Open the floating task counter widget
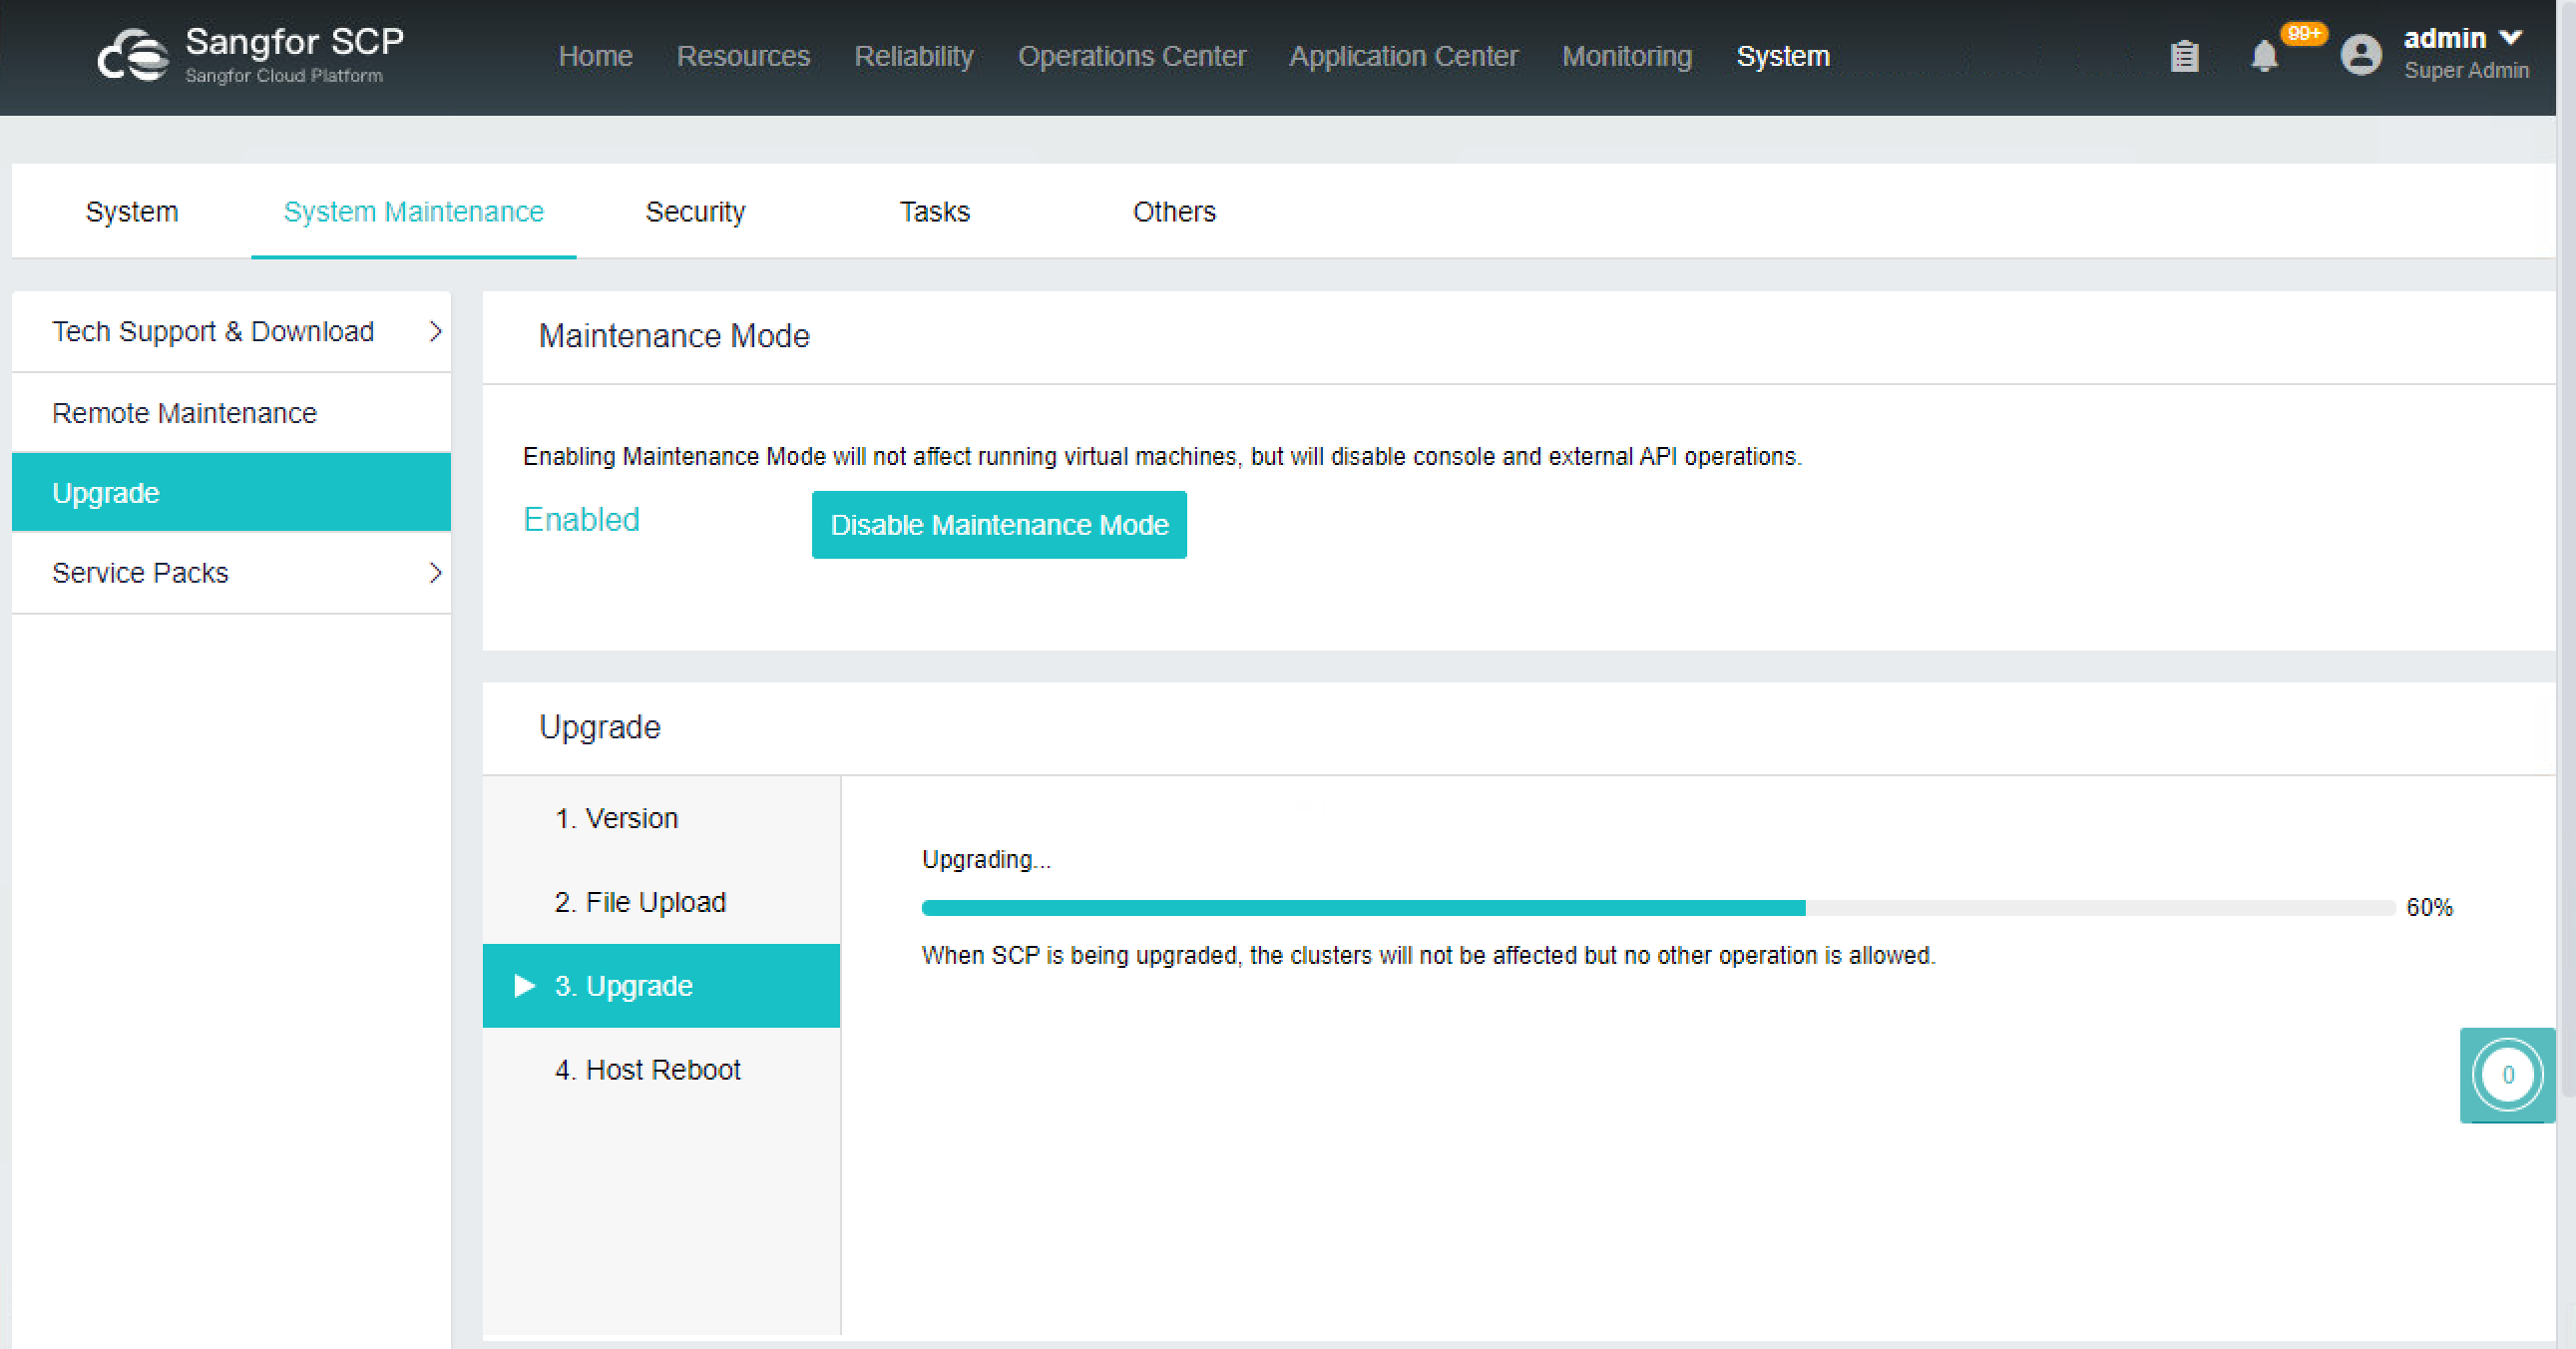The height and width of the screenshot is (1349, 2576). [2506, 1075]
